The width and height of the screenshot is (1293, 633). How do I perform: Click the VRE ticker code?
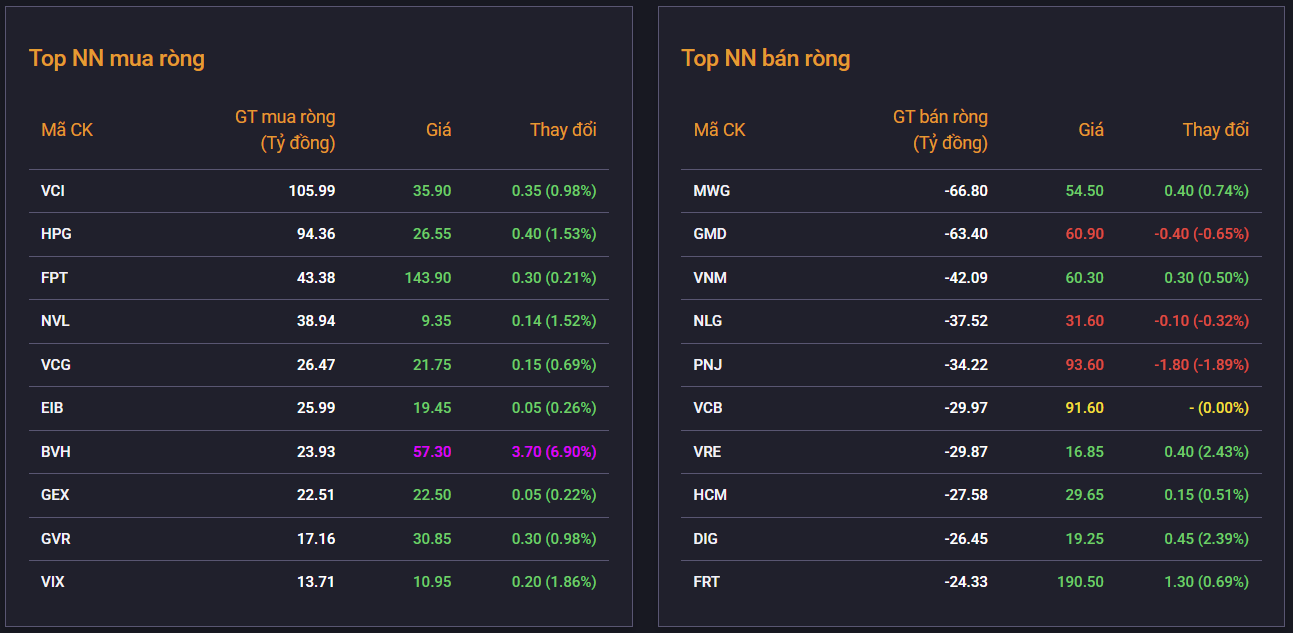707,451
